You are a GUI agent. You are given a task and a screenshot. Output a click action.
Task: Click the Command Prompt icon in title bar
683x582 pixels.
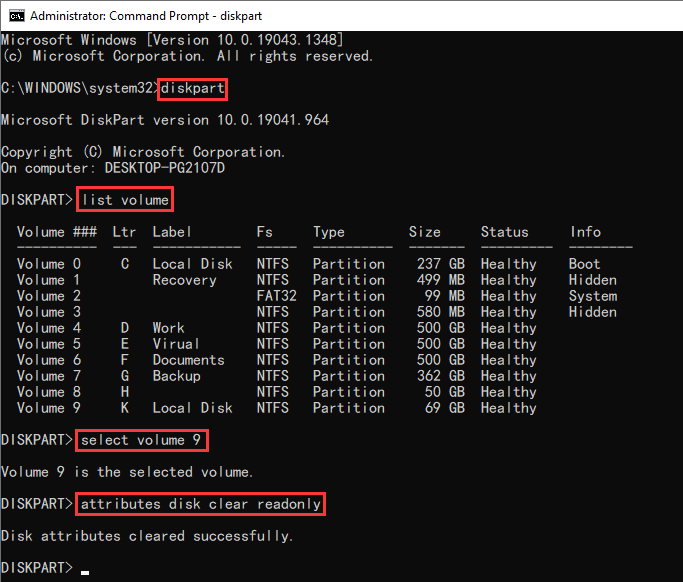coord(15,16)
